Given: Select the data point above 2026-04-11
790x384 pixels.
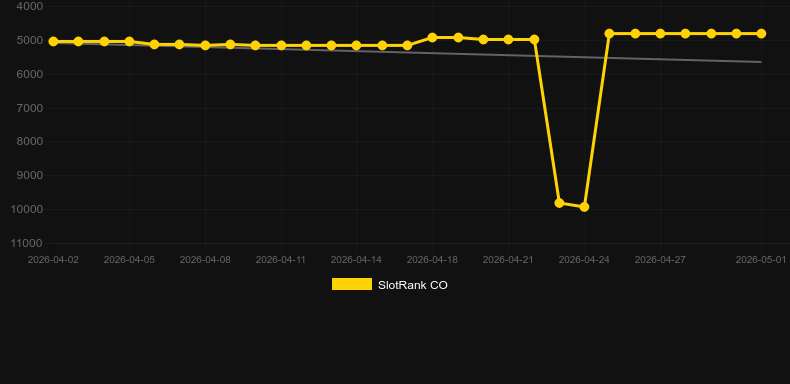Looking at the screenshot, I should point(281,45).
